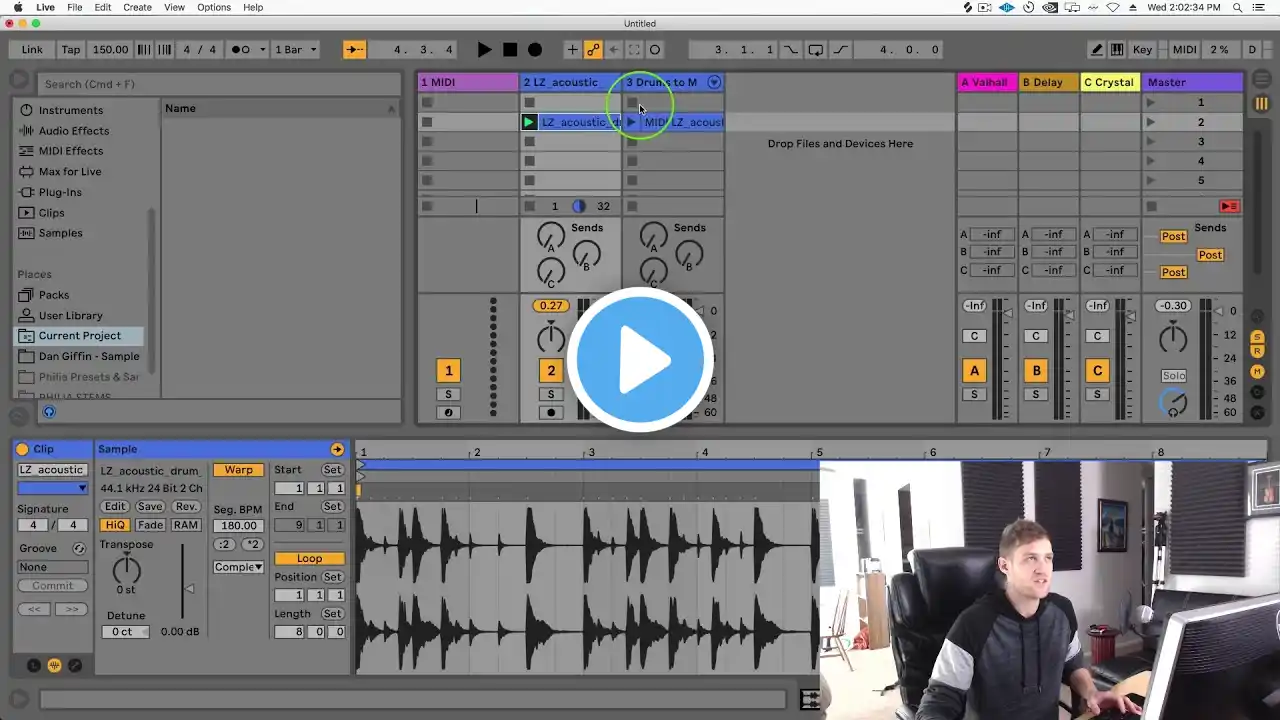This screenshot has width=1280, height=720.
Task: Toggle the metronome
Action: [241, 50]
